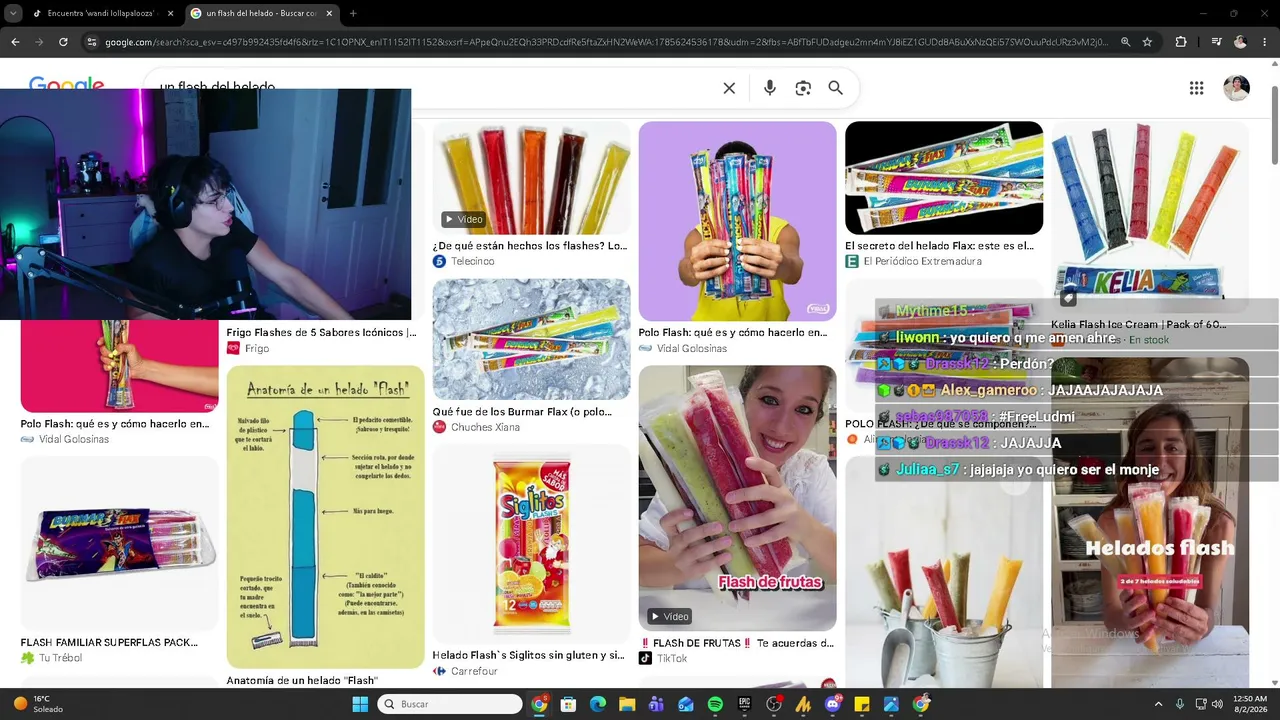This screenshot has width=1280, height=720.
Task: Open the Google apps grid
Action: [1196, 88]
